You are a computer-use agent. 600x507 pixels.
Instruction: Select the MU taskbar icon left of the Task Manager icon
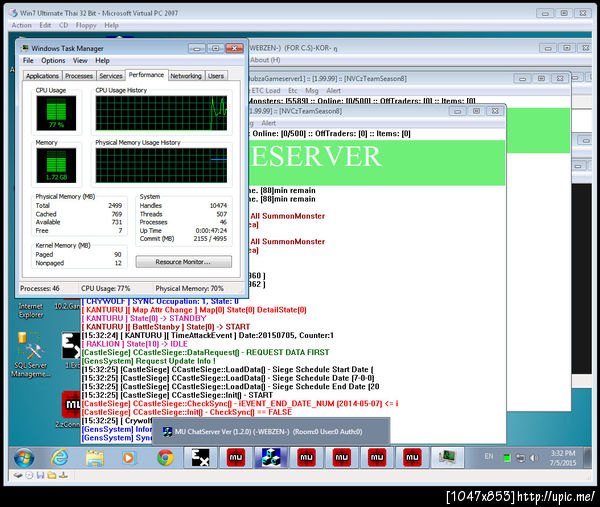pos(412,458)
